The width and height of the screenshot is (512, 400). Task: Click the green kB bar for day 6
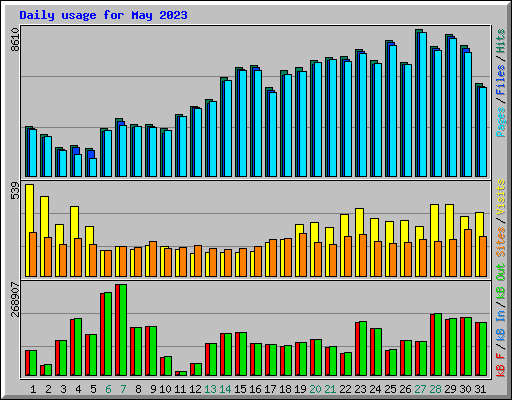(x=108, y=334)
